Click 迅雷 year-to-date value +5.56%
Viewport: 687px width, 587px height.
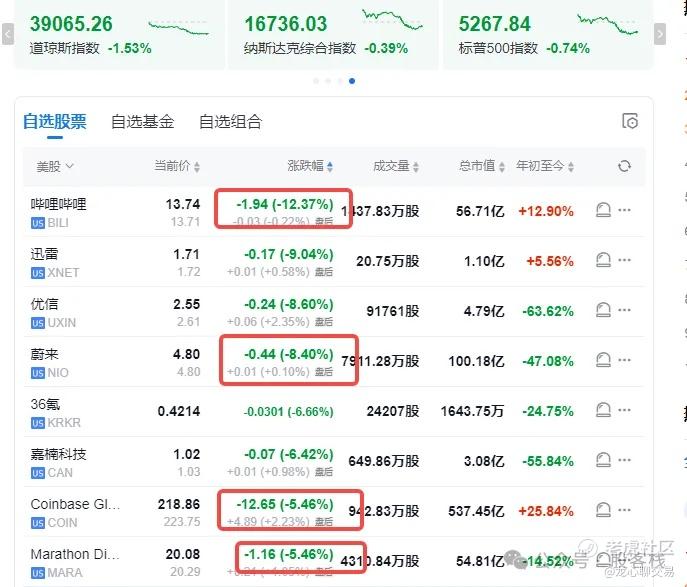(x=550, y=261)
